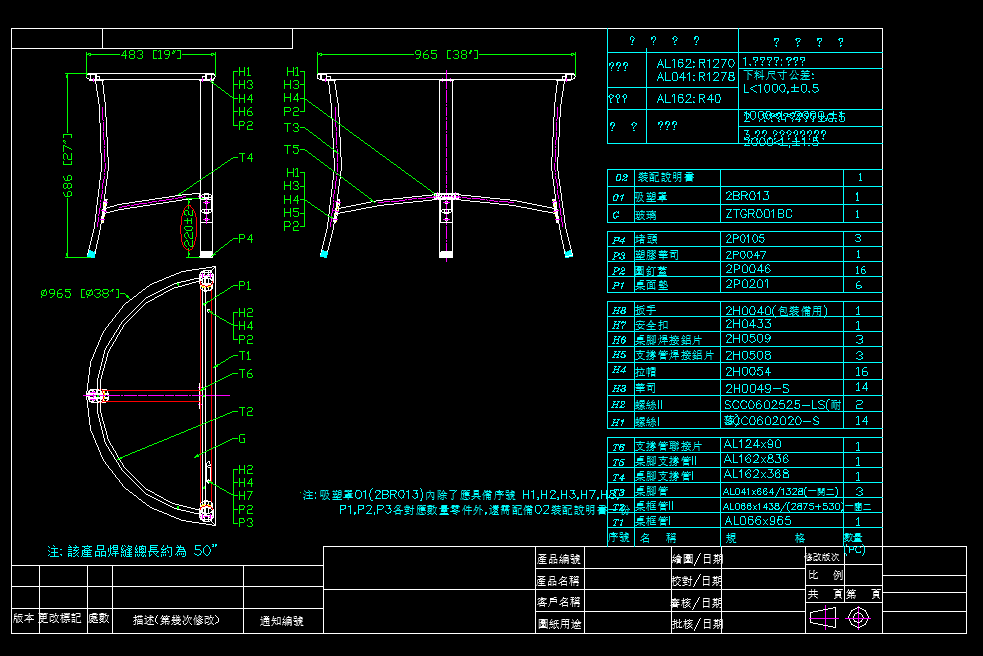Select part number 2H0054
The width and height of the screenshot is (983, 656).
pos(748,372)
